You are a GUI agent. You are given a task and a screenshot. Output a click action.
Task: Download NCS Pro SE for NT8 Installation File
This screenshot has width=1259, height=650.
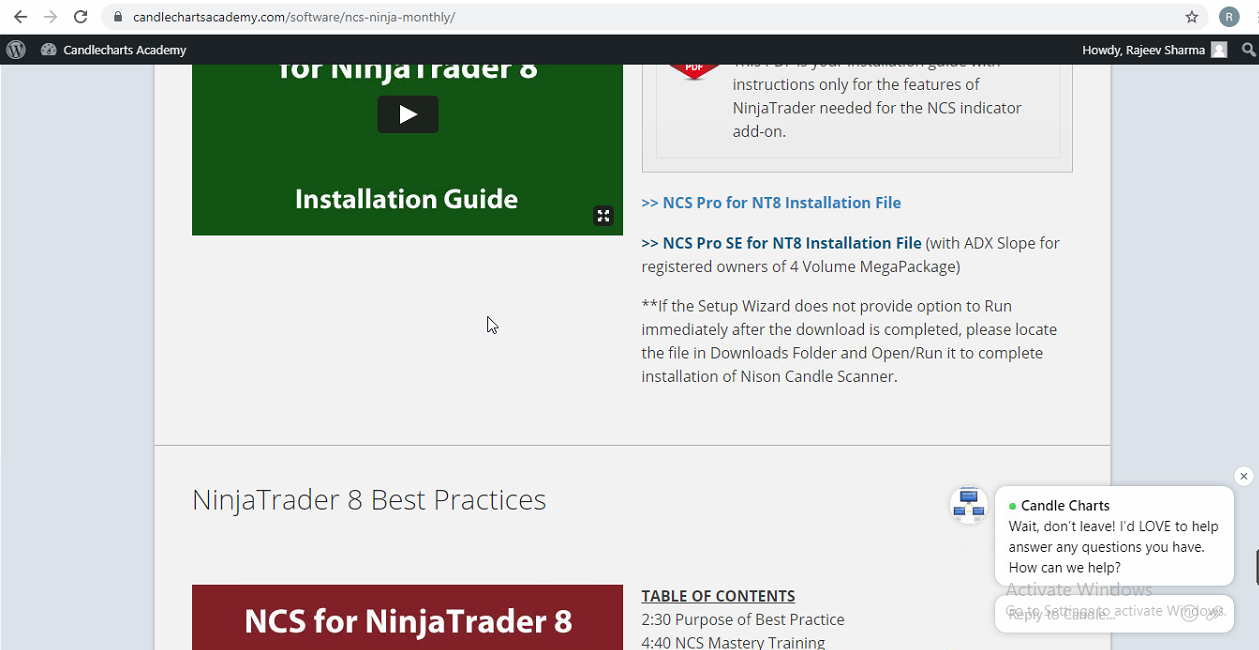coord(781,243)
